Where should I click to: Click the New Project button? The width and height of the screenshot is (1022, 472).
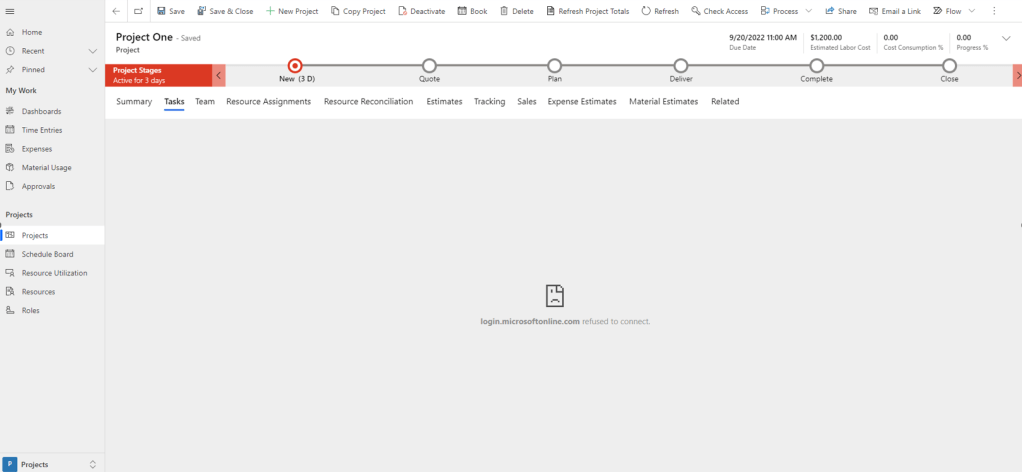(292, 11)
